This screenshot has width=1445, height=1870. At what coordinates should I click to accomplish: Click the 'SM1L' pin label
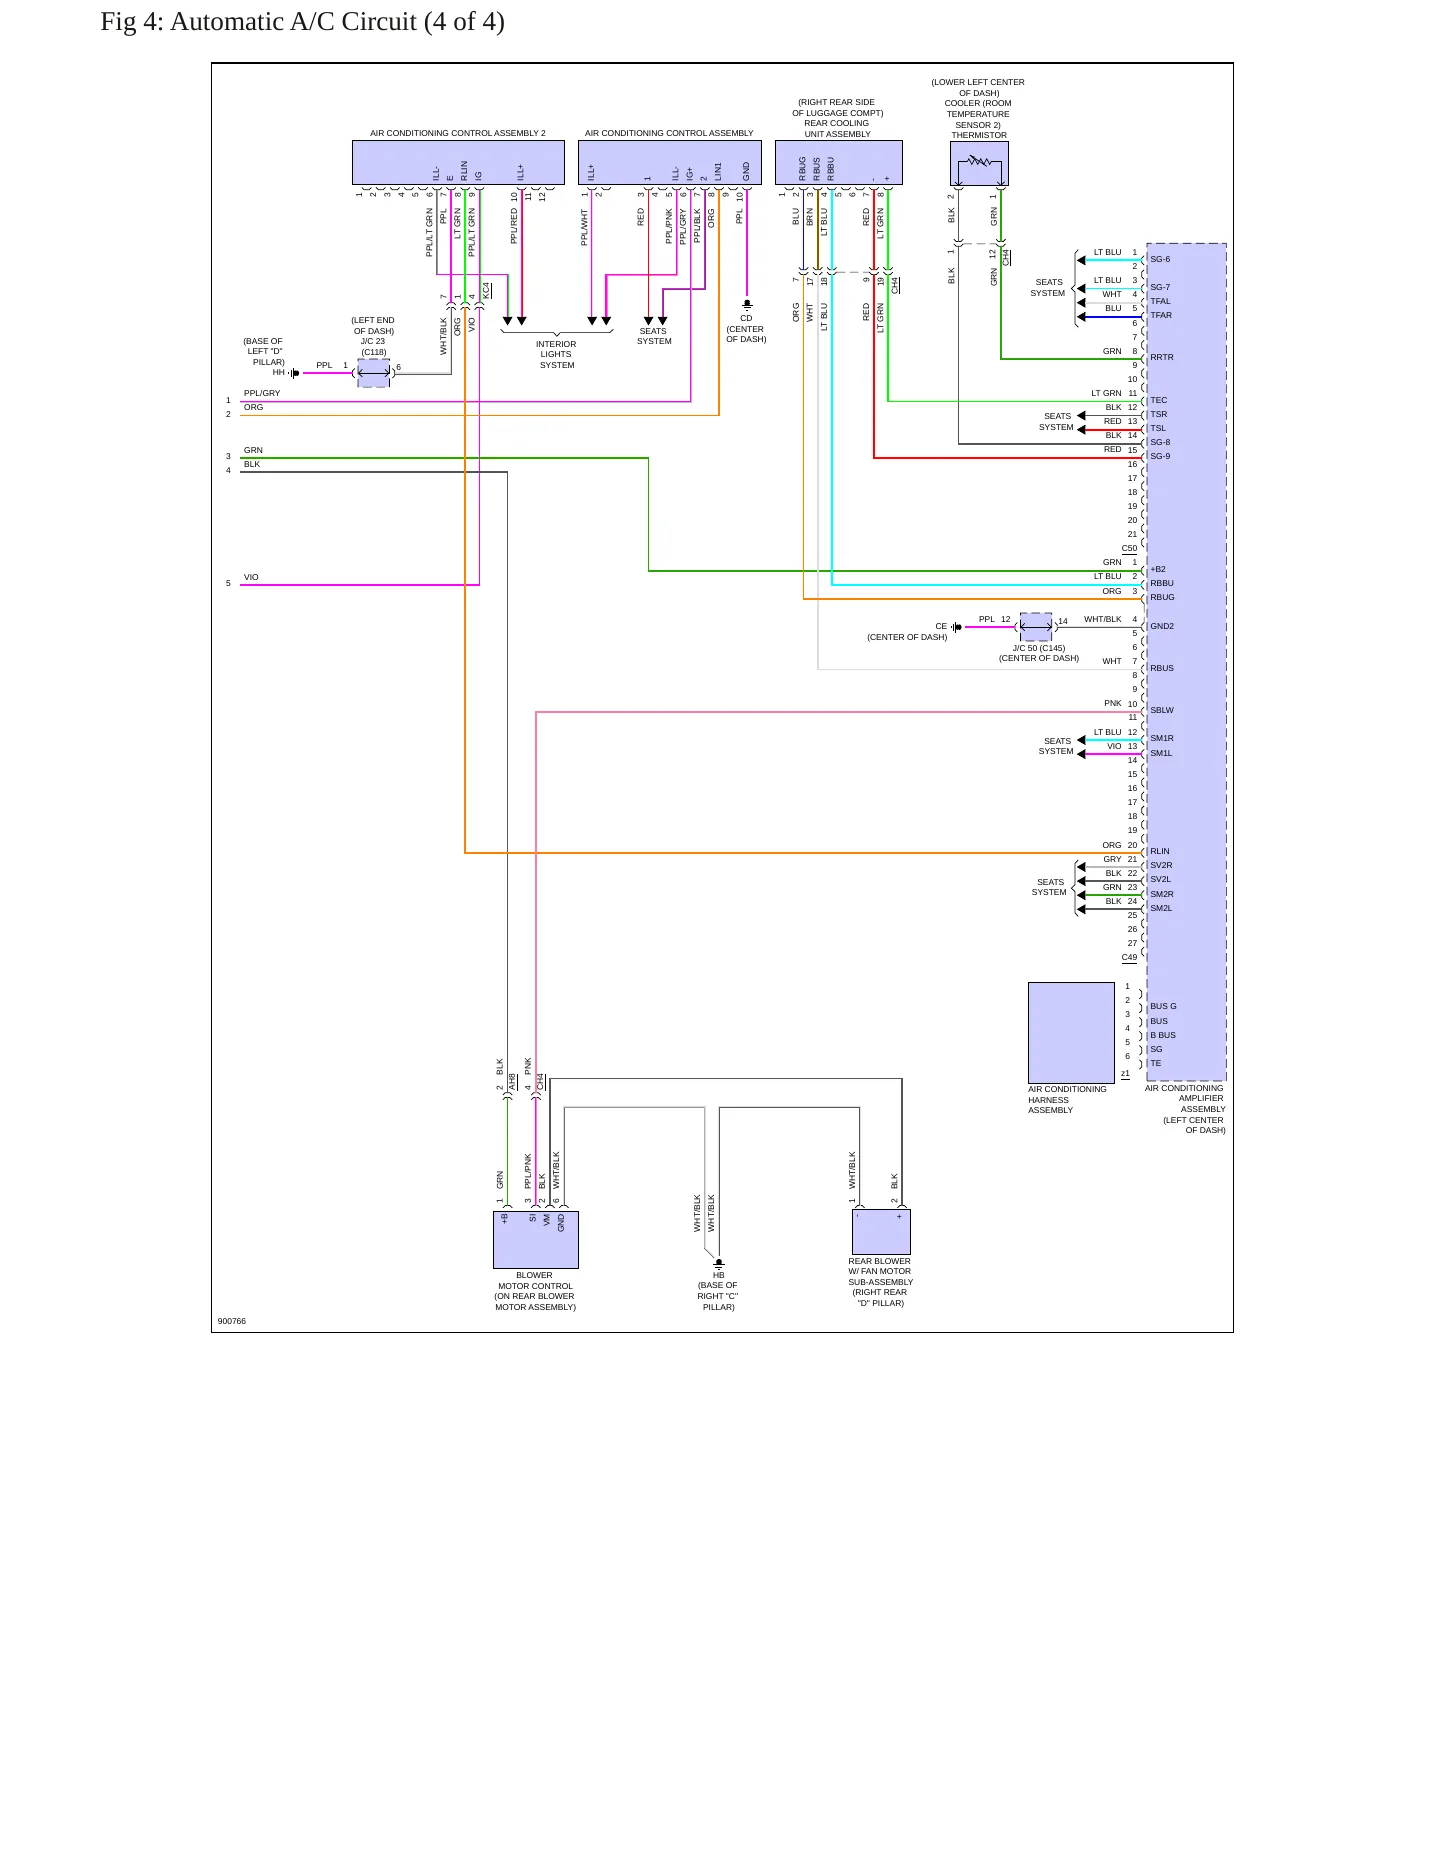click(1161, 753)
